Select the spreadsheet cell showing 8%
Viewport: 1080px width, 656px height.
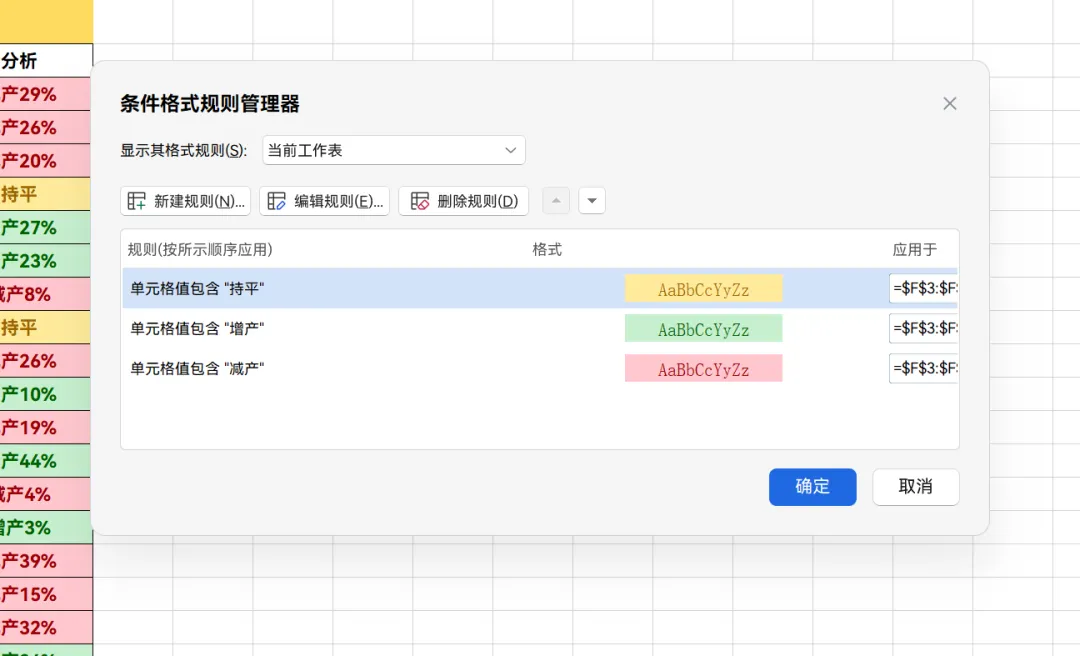pyautogui.click(x=45, y=294)
